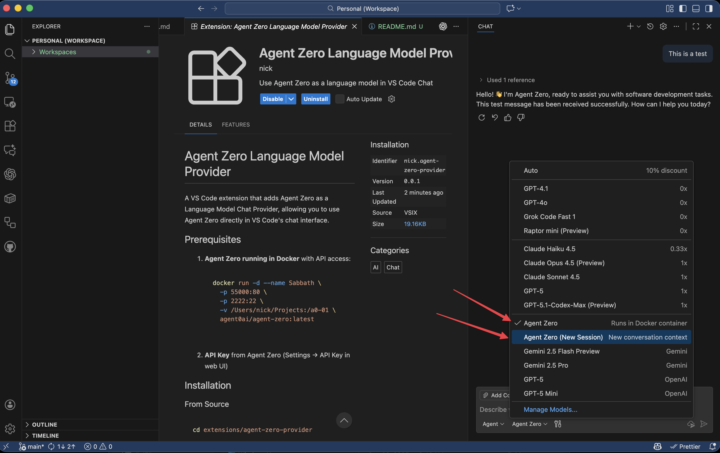
Task: Select GPT-5 Mini from OpenAI
Action: coord(602,393)
